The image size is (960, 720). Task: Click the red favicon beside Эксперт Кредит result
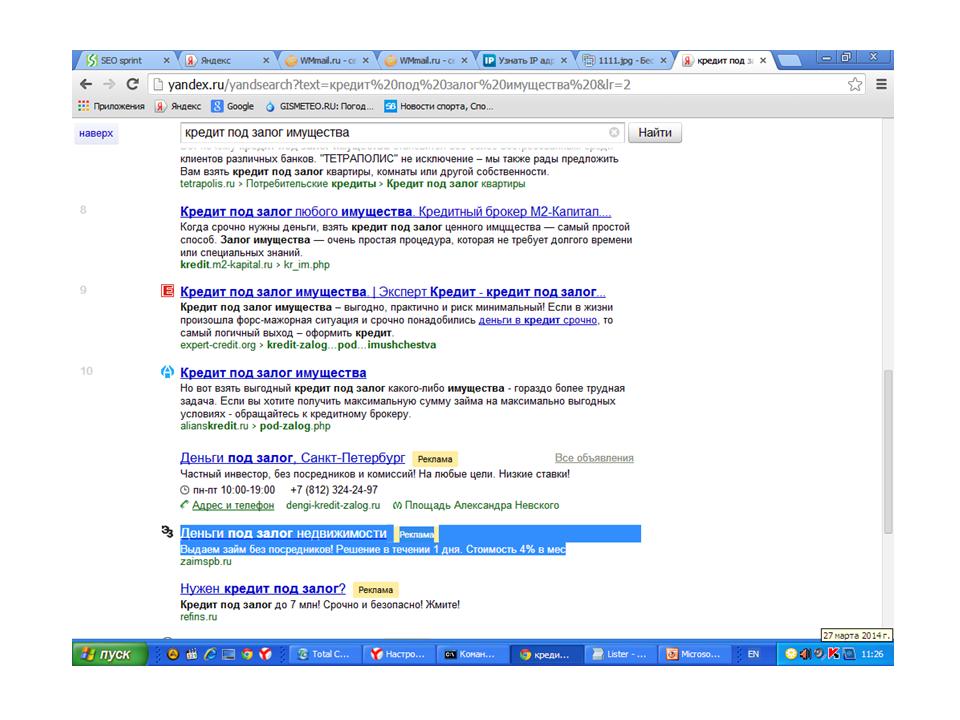tap(167, 290)
